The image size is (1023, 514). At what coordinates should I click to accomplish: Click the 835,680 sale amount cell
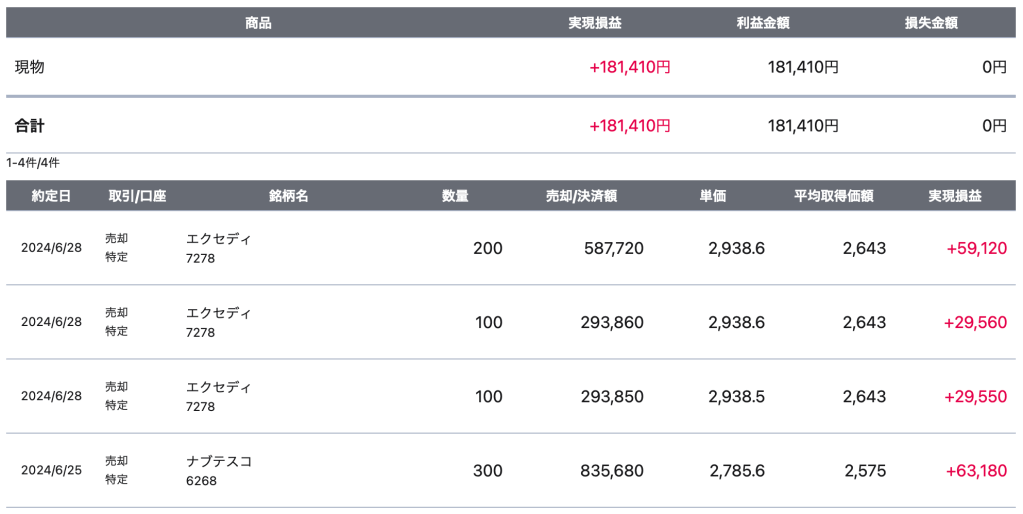(612, 471)
